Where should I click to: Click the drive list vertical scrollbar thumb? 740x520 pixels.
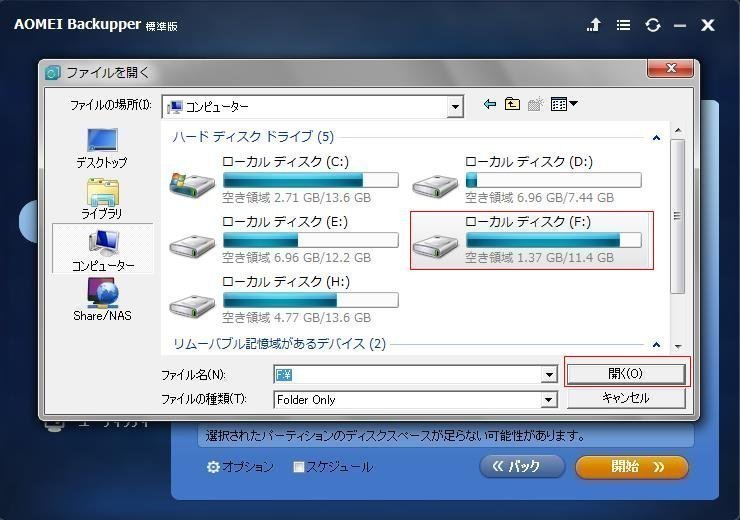pyautogui.click(x=678, y=216)
